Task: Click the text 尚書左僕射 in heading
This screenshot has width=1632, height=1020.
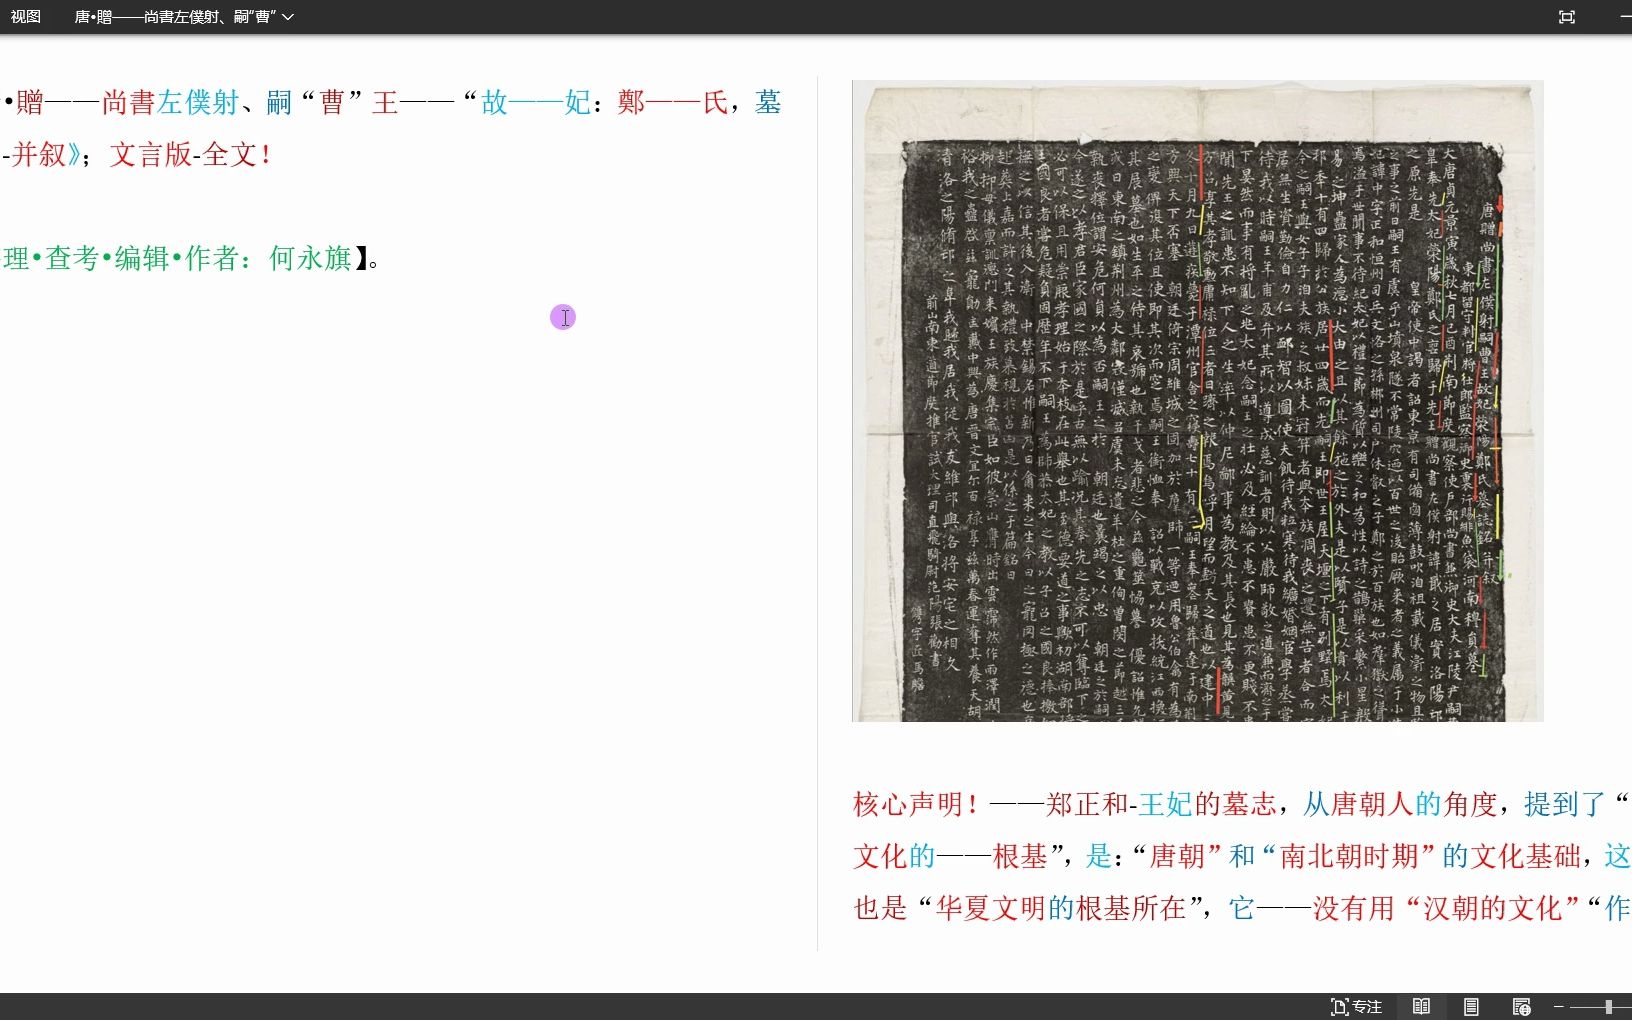Action: click(x=171, y=102)
